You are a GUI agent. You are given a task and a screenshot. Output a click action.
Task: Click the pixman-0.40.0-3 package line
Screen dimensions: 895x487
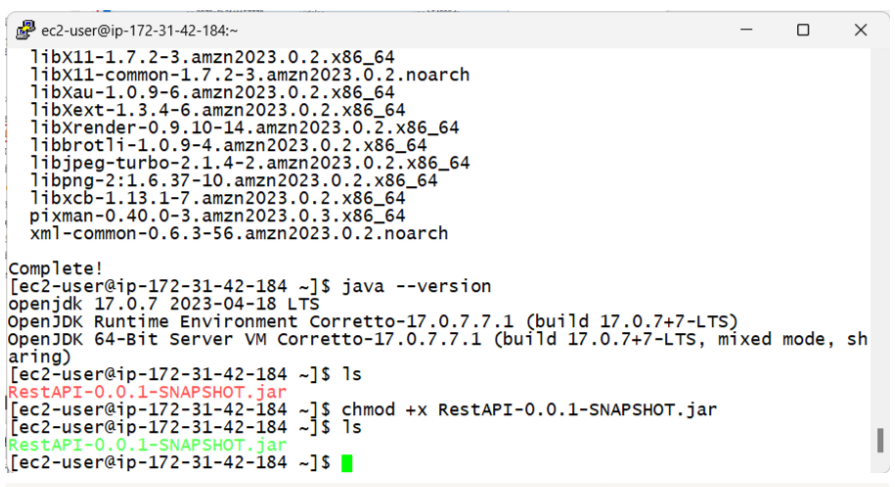217,215
